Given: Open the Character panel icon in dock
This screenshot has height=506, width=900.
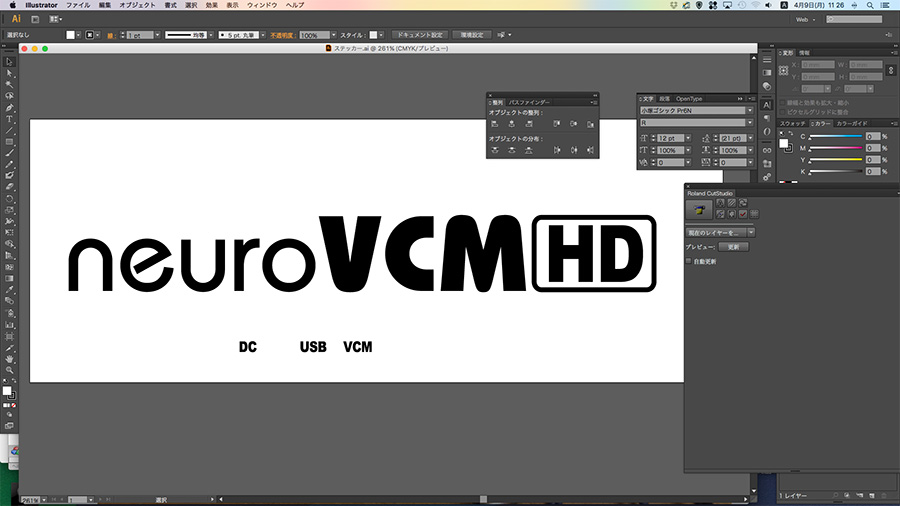Looking at the screenshot, I should [x=767, y=105].
